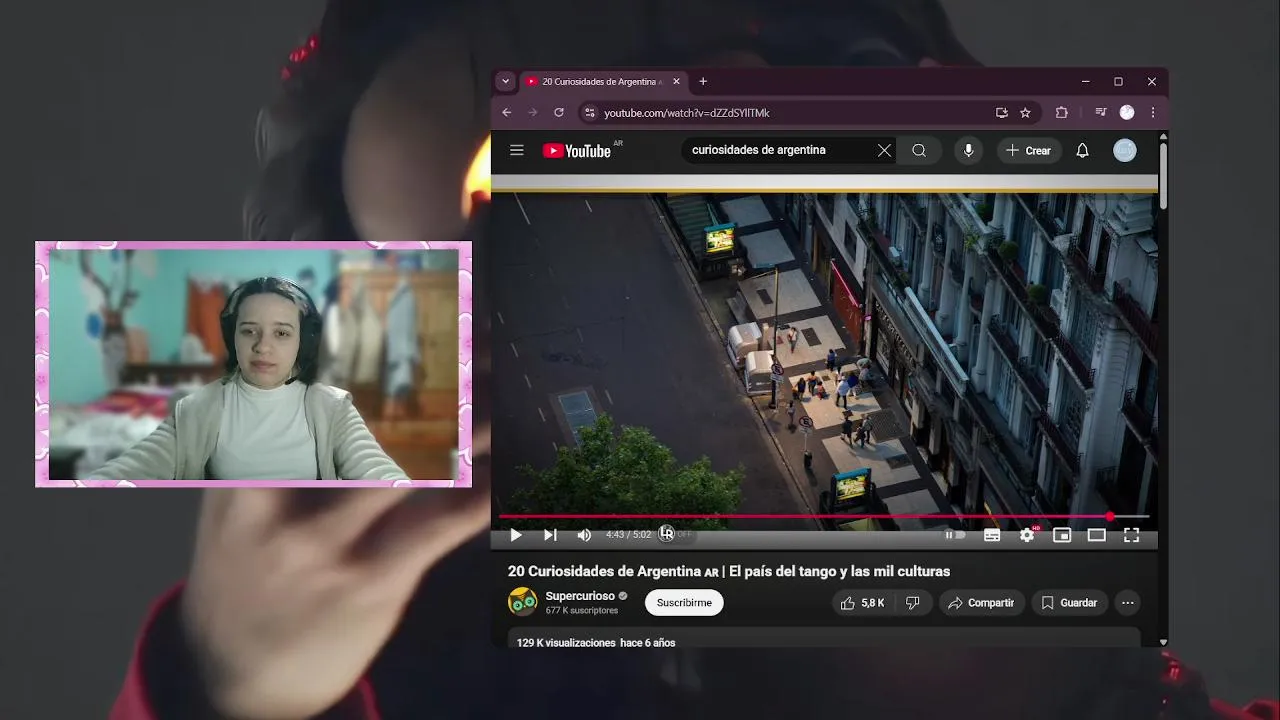Bookmark this page with the star
Viewport: 1280px width, 720px height.
[x=1025, y=113]
